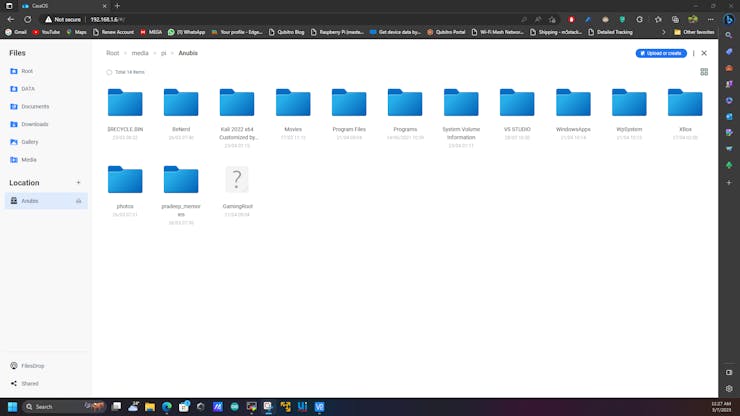Open the three-dot more options menu
Screen dimensions: 740x416
693,53
